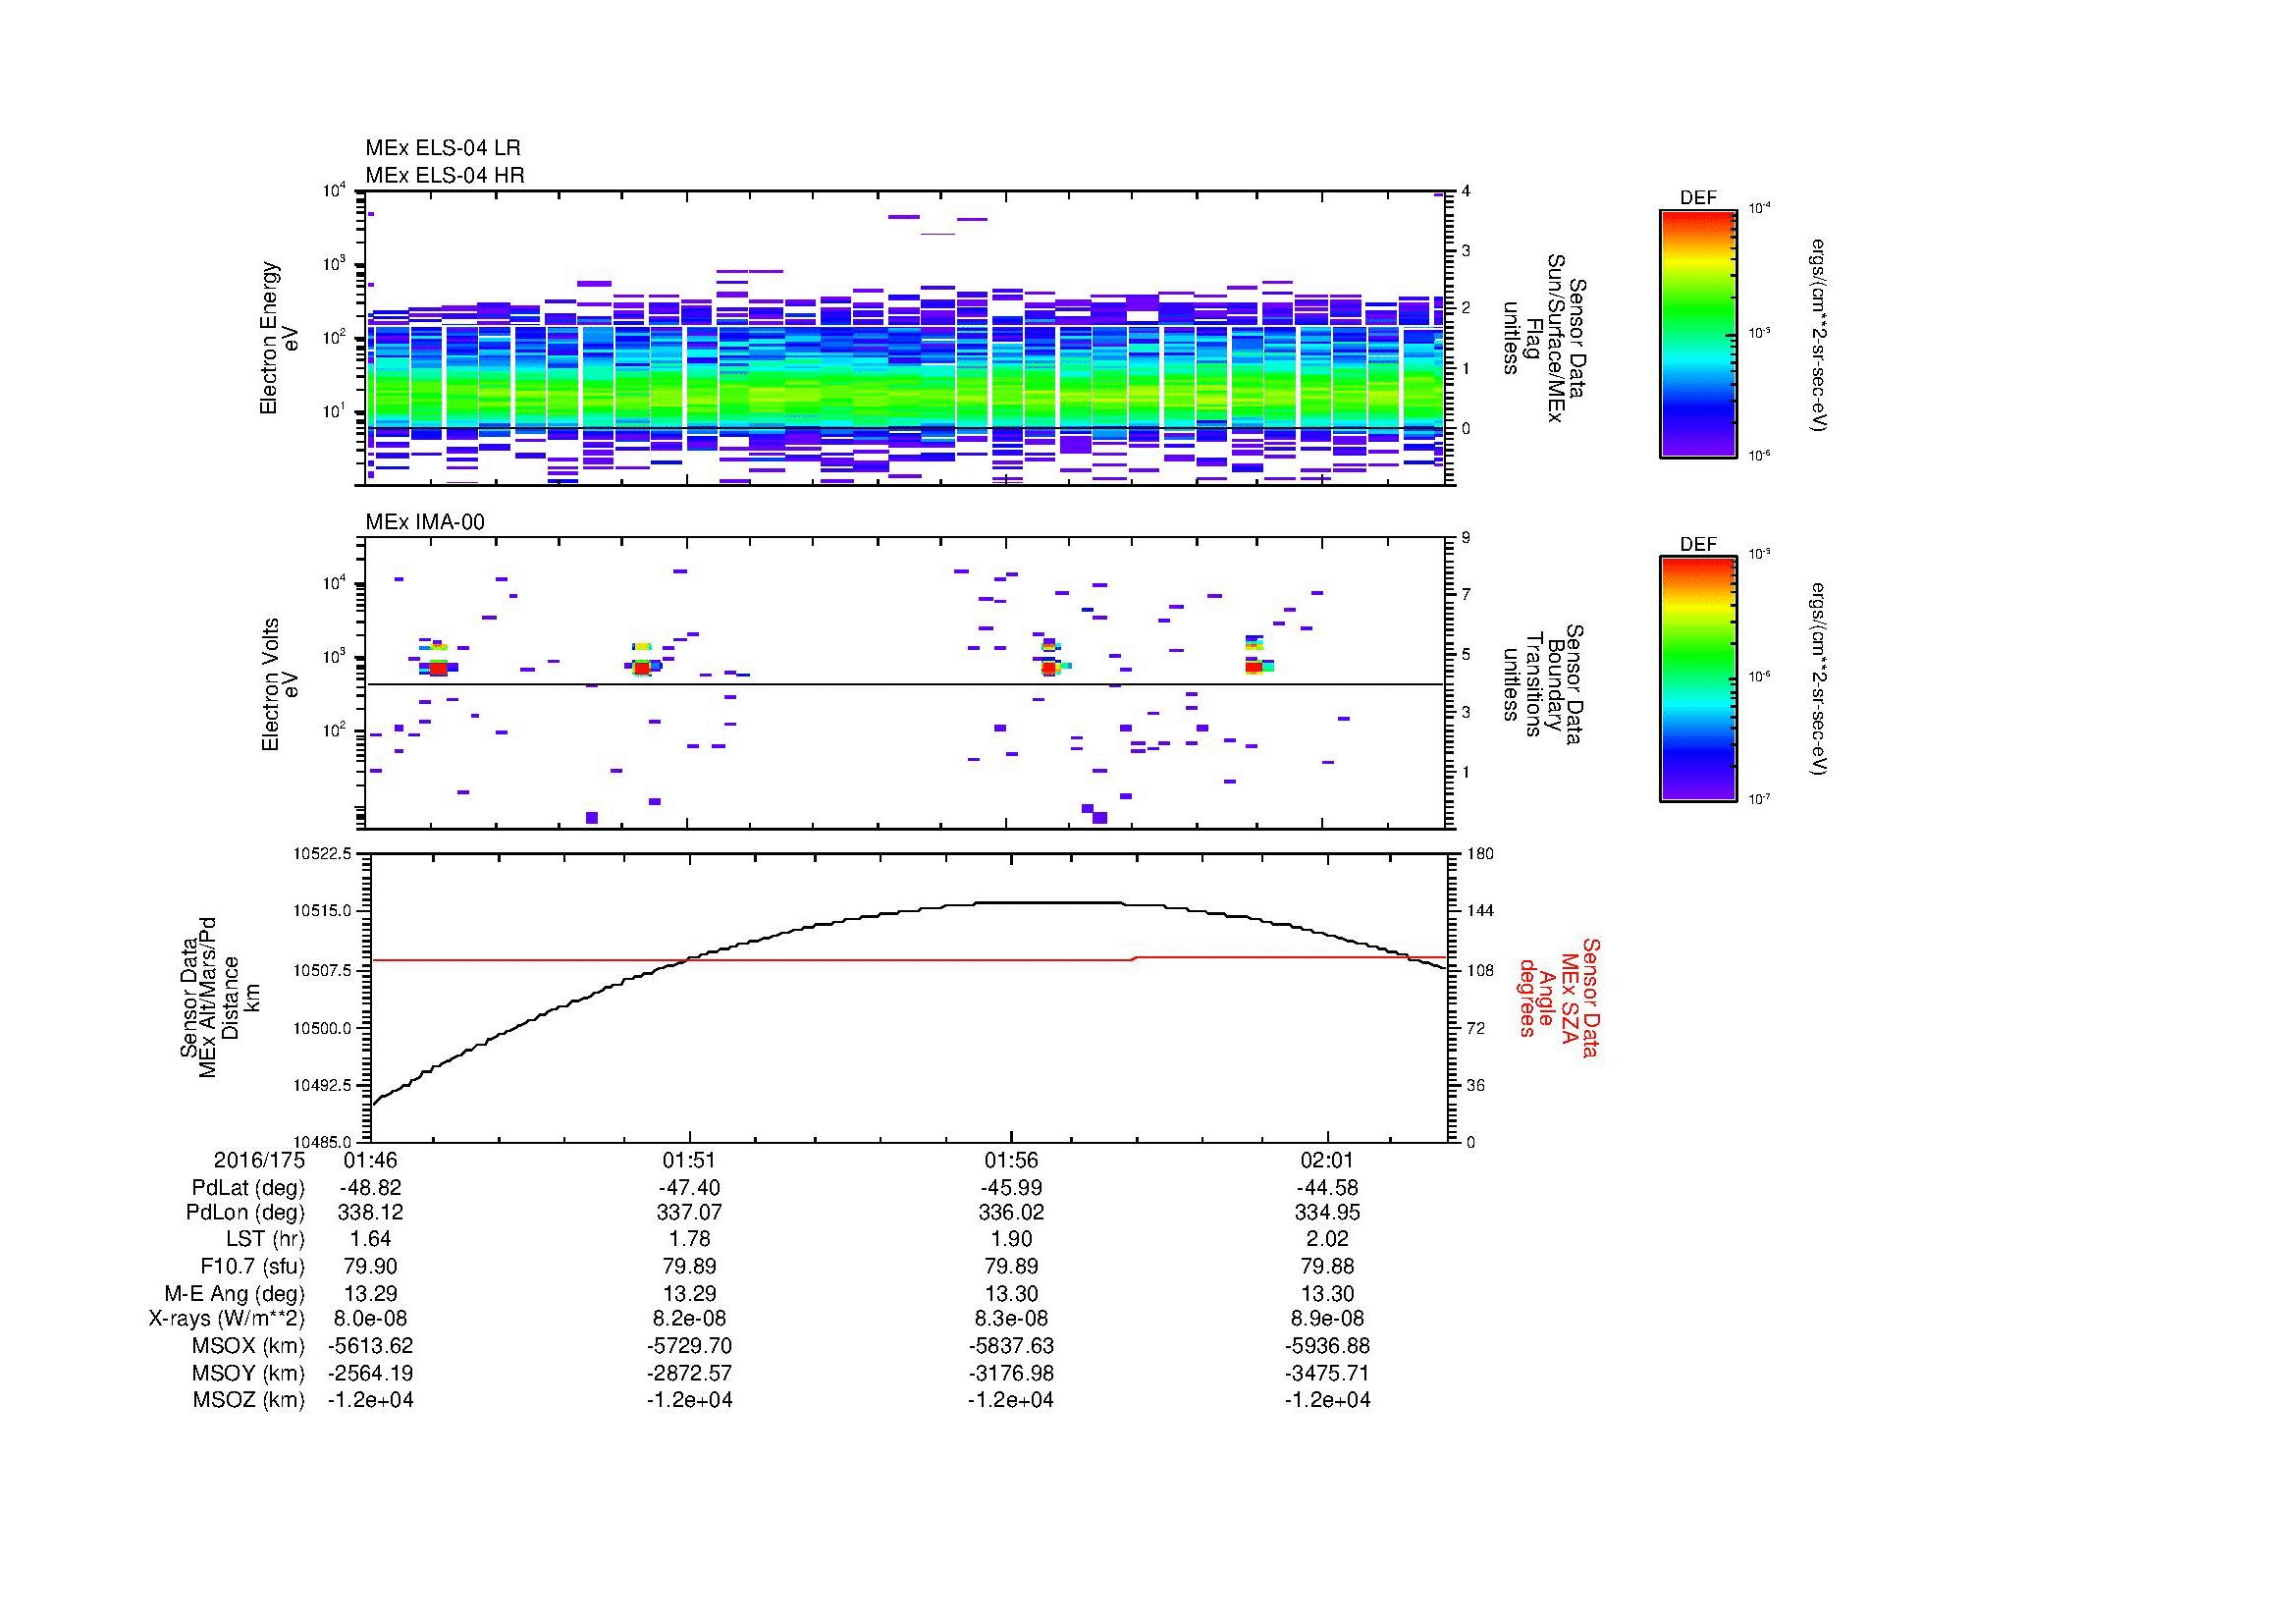2296x1623 pixels.
Task: Click the '01:51' time tick label
Action: pos(690,1160)
